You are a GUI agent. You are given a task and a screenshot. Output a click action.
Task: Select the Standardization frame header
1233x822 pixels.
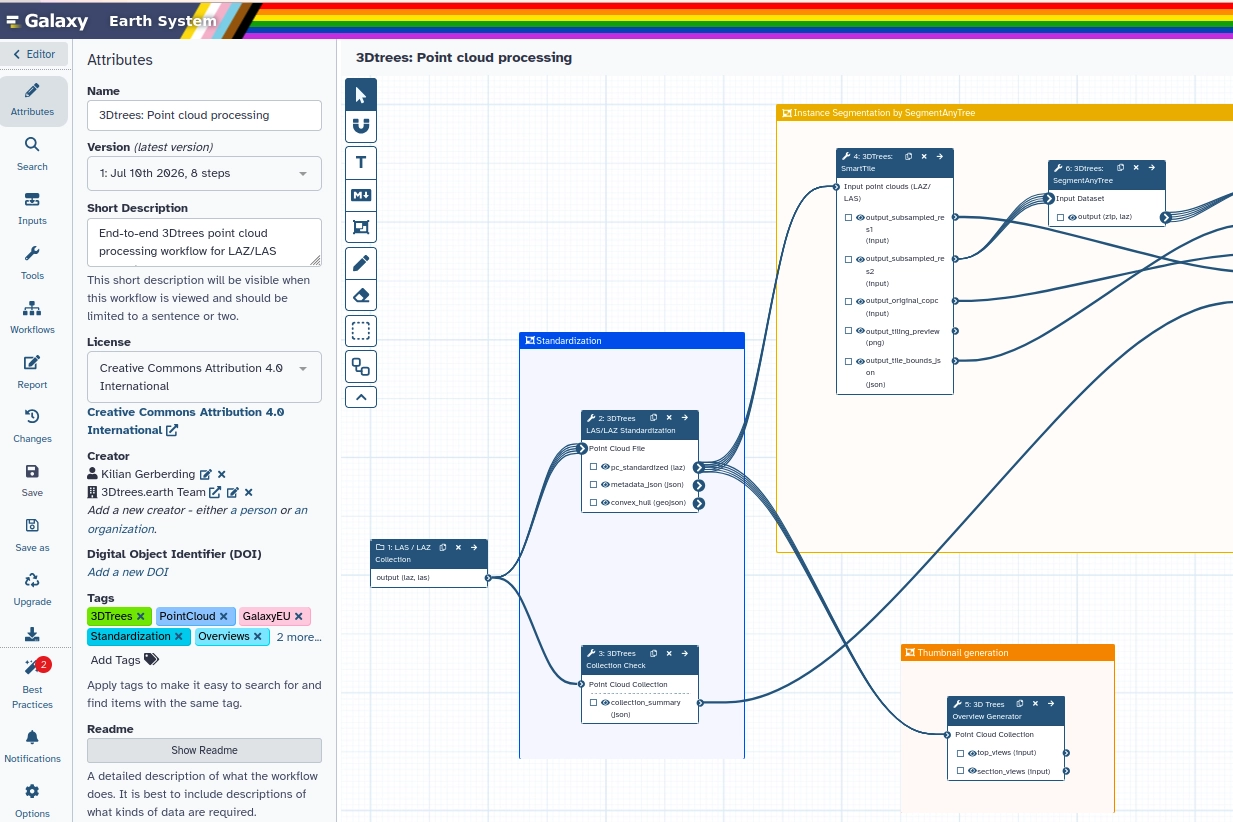632,341
